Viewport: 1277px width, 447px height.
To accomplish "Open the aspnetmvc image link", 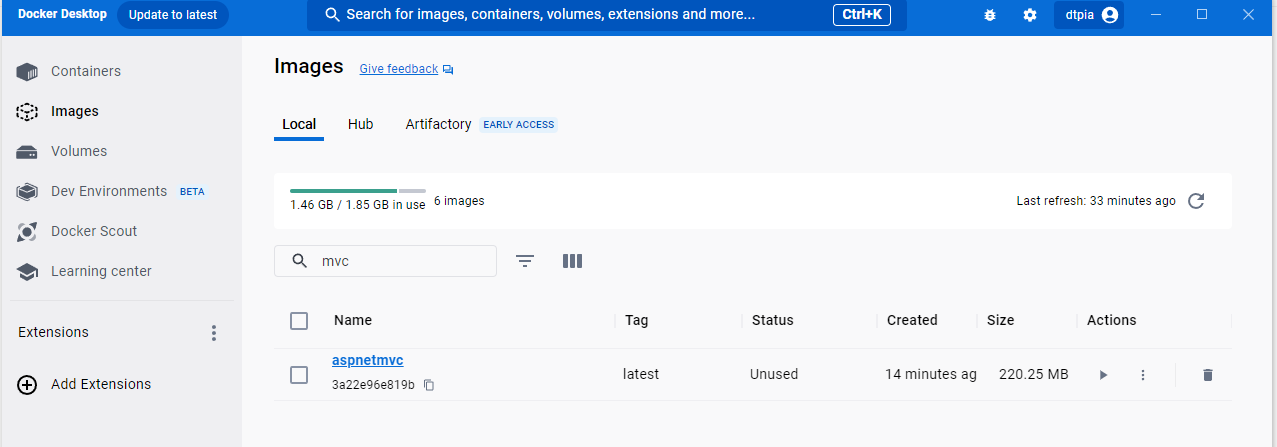I will 368,360.
